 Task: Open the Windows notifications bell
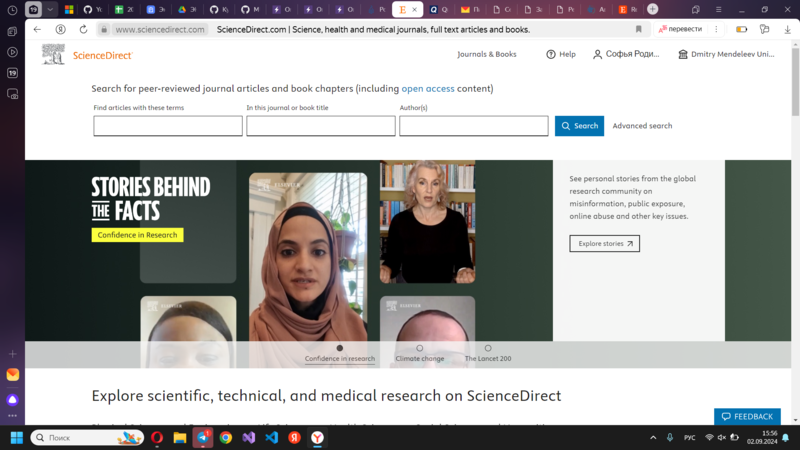(x=786, y=437)
